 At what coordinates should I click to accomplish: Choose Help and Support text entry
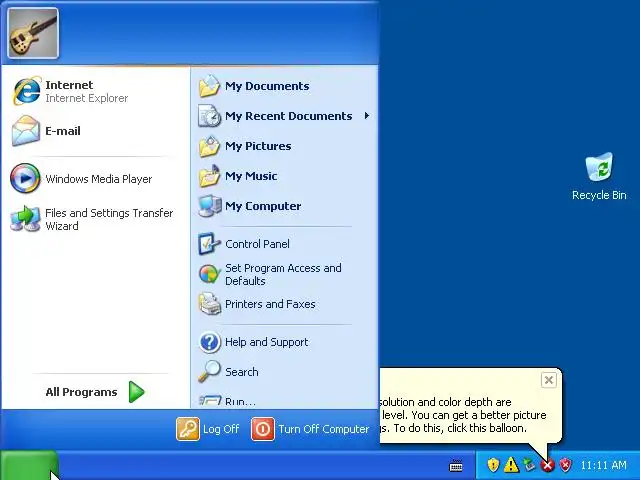pos(267,342)
